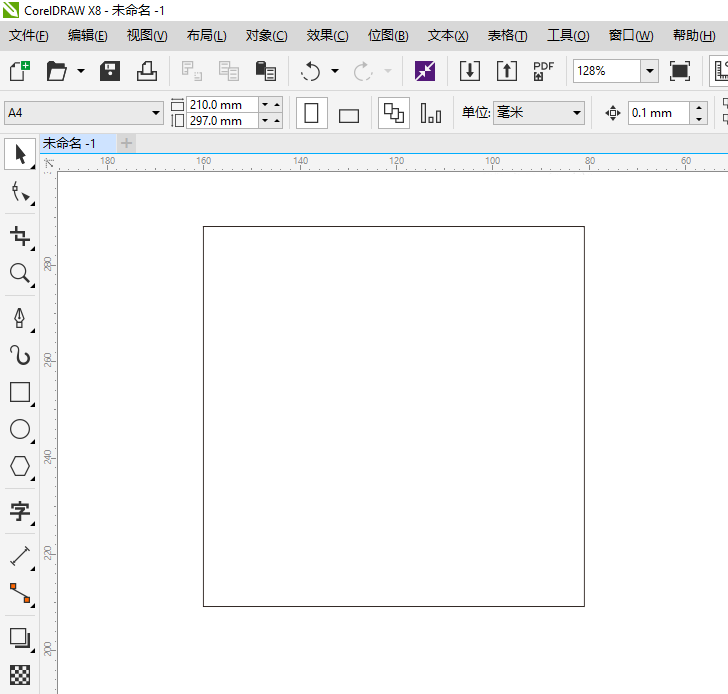Set page orientation to portrait
Screen dimensions: 728x694
pyautogui.click(x=311, y=113)
